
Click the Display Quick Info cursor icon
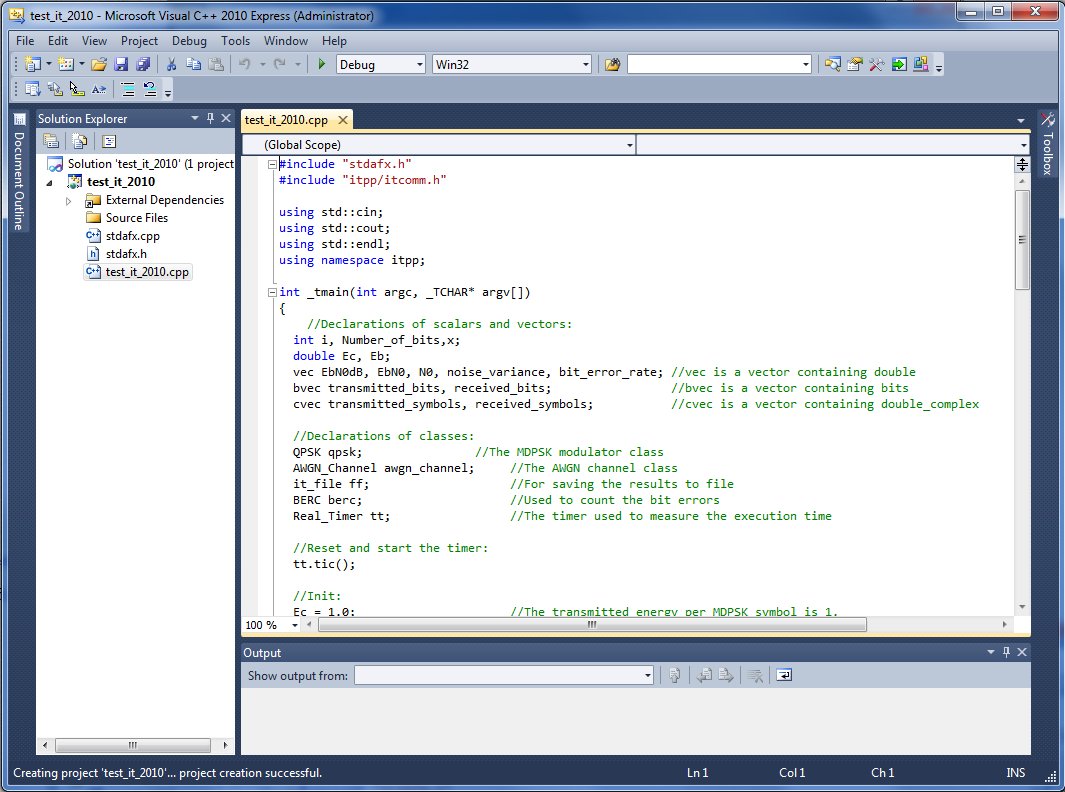pos(77,89)
